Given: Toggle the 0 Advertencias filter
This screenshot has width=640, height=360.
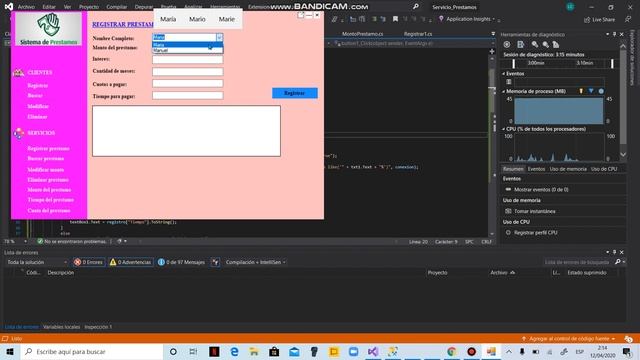Looking at the screenshot, I should [x=131, y=262].
